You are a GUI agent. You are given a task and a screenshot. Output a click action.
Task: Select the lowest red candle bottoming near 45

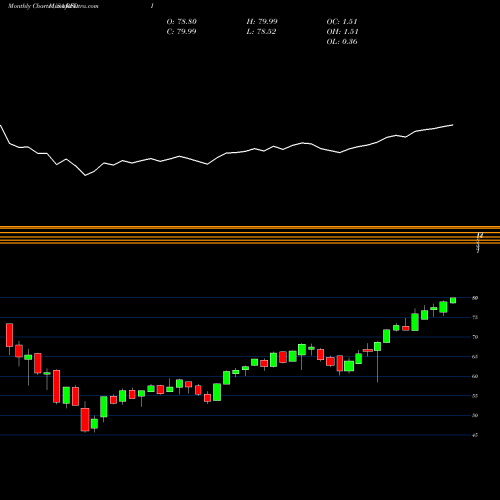[x=85, y=420]
